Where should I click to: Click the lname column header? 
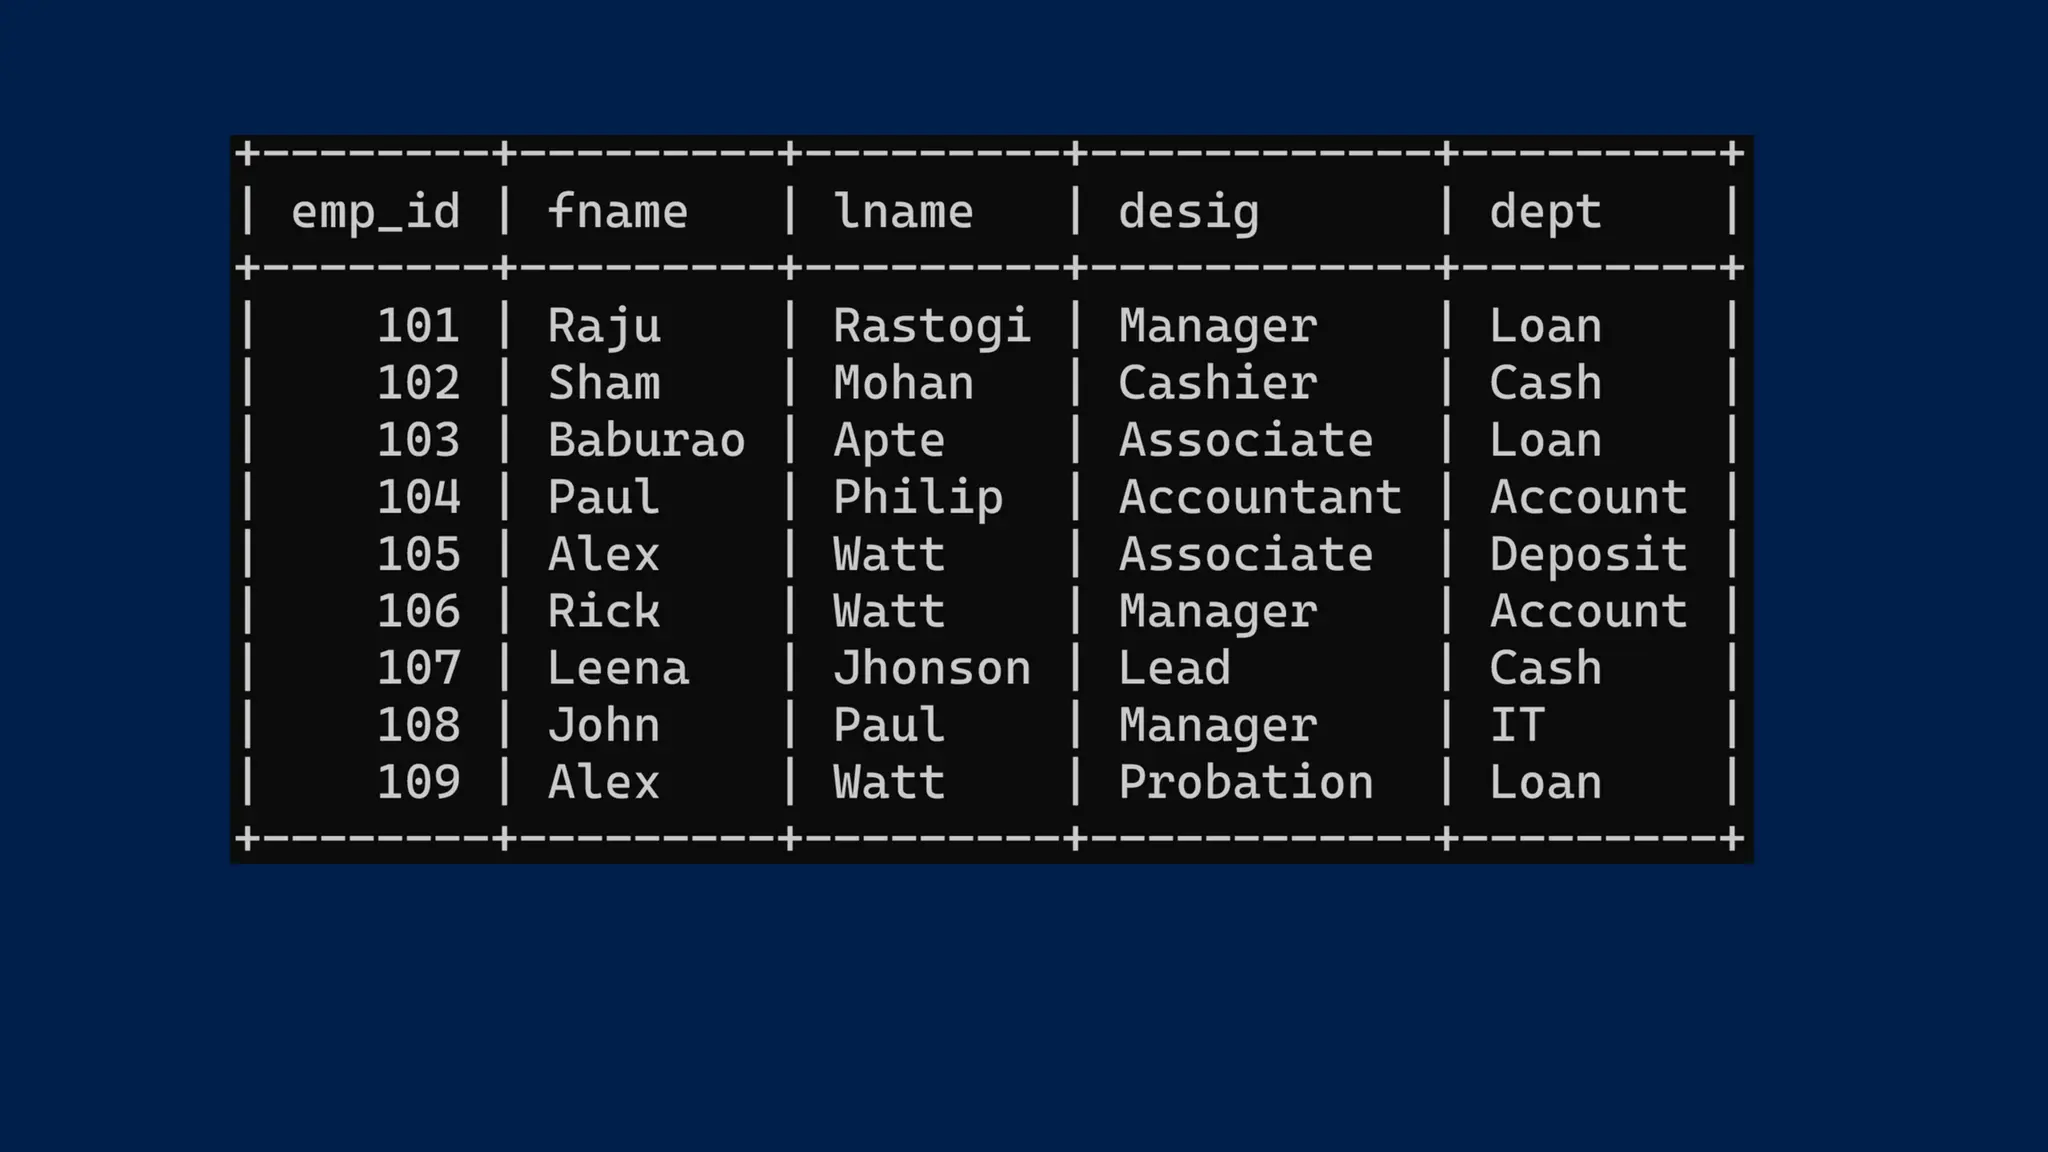(x=903, y=212)
